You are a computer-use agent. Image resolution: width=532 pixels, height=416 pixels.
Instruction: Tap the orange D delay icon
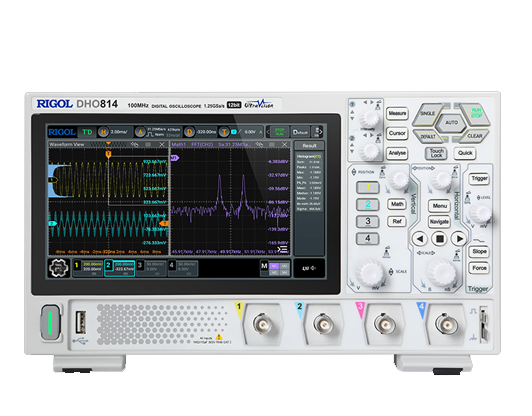(189, 132)
